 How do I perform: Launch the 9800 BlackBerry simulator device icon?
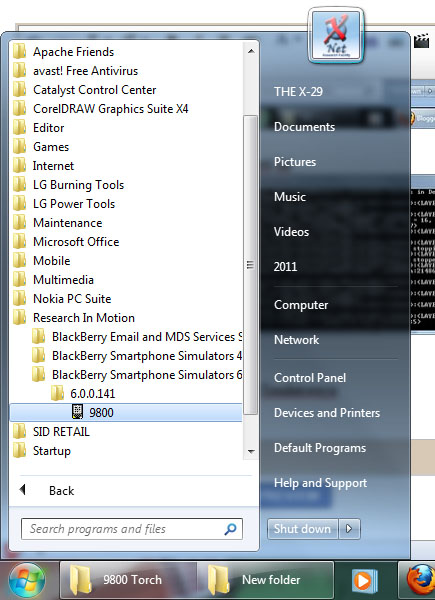77,412
